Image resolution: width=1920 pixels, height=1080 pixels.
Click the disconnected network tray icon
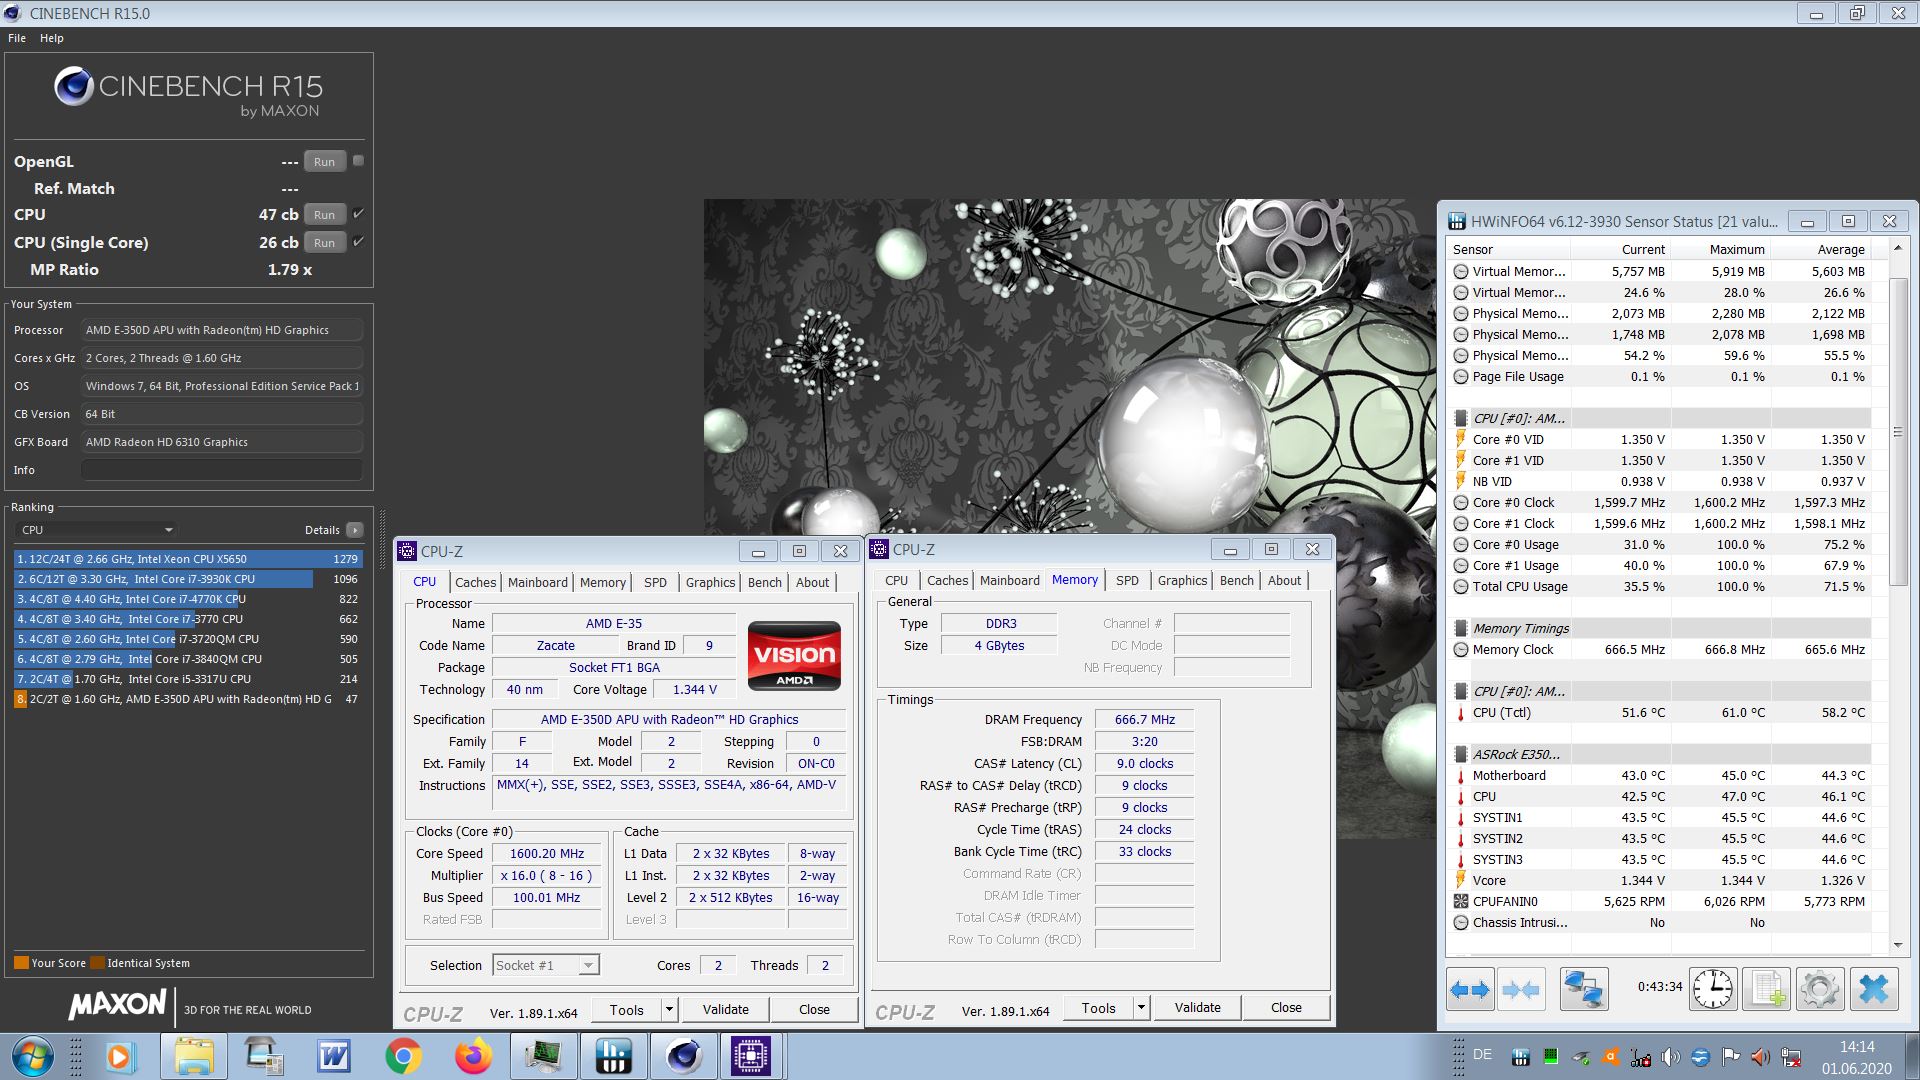tap(1791, 1057)
